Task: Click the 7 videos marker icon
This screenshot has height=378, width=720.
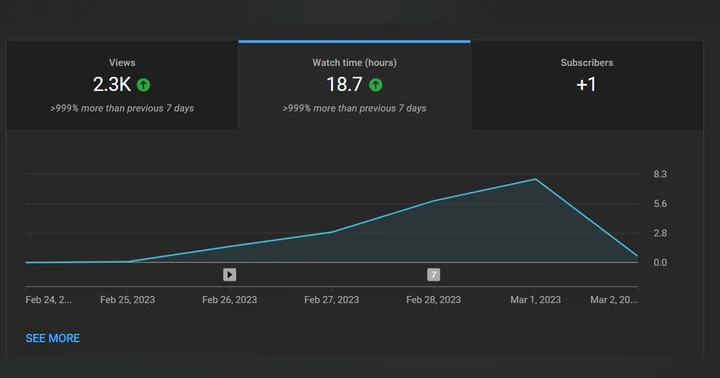Action: pyautogui.click(x=433, y=275)
